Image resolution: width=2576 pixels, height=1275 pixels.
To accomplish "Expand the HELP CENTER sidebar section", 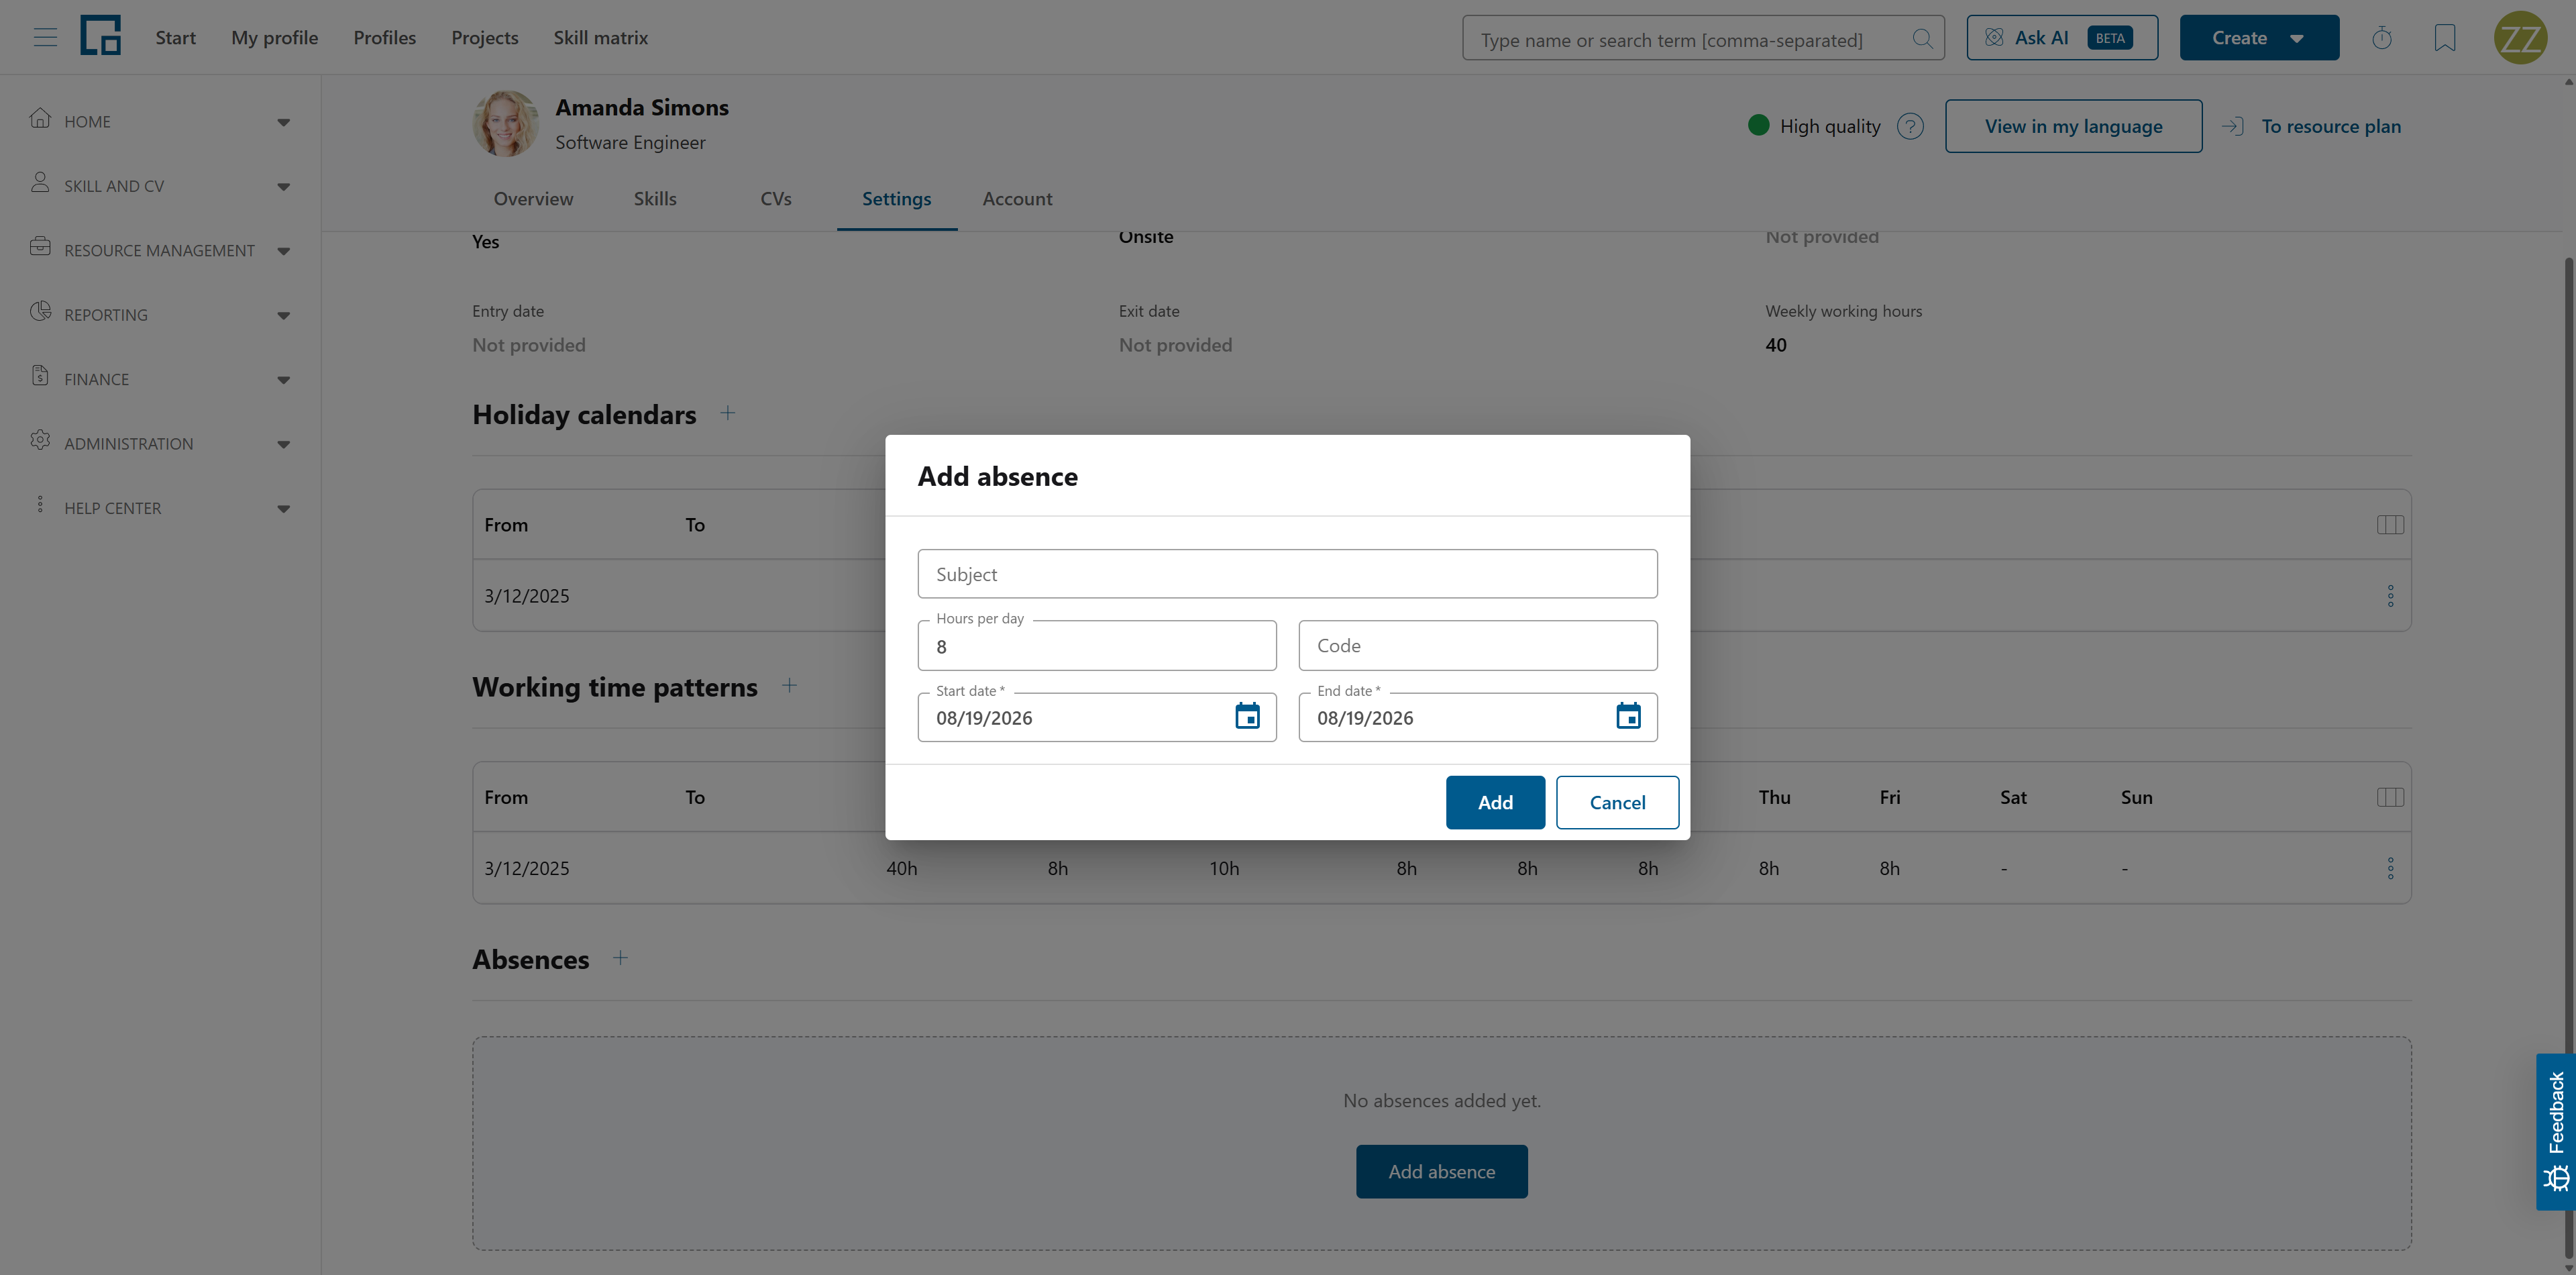I will (x=160, y=508).
